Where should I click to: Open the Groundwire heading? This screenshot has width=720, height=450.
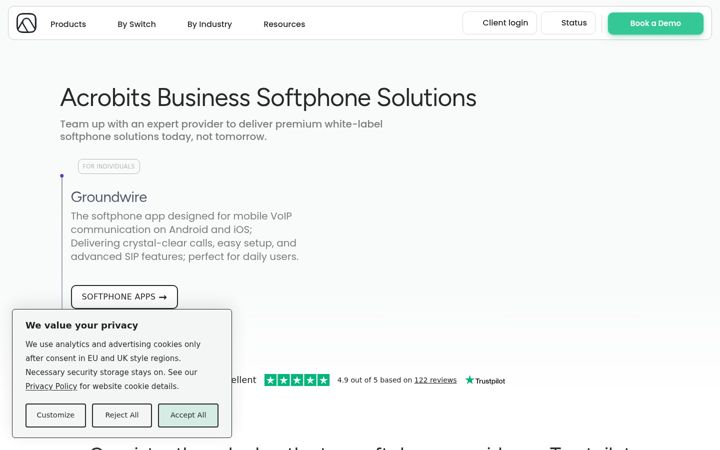coord(109,197)
